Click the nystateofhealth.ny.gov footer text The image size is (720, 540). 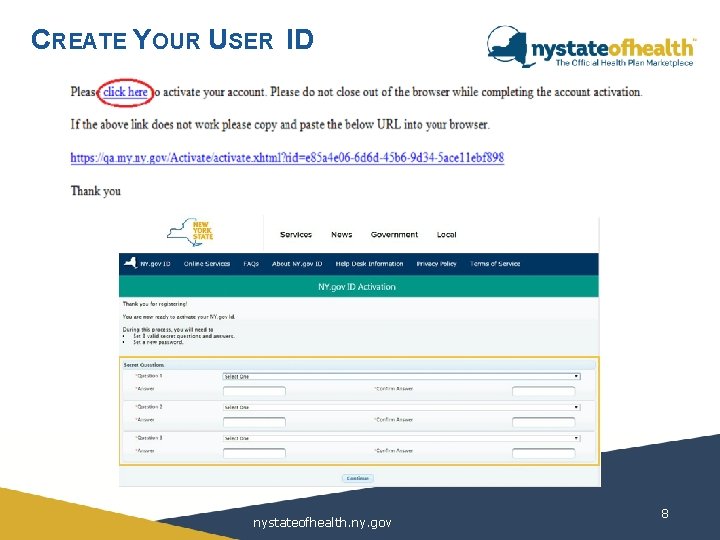tap(322, 523)
